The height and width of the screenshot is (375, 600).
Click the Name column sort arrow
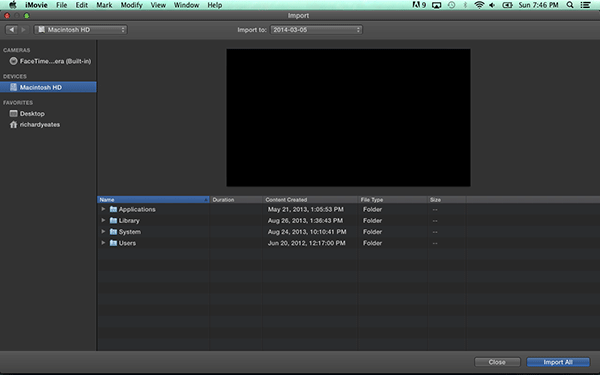[206, 200]
